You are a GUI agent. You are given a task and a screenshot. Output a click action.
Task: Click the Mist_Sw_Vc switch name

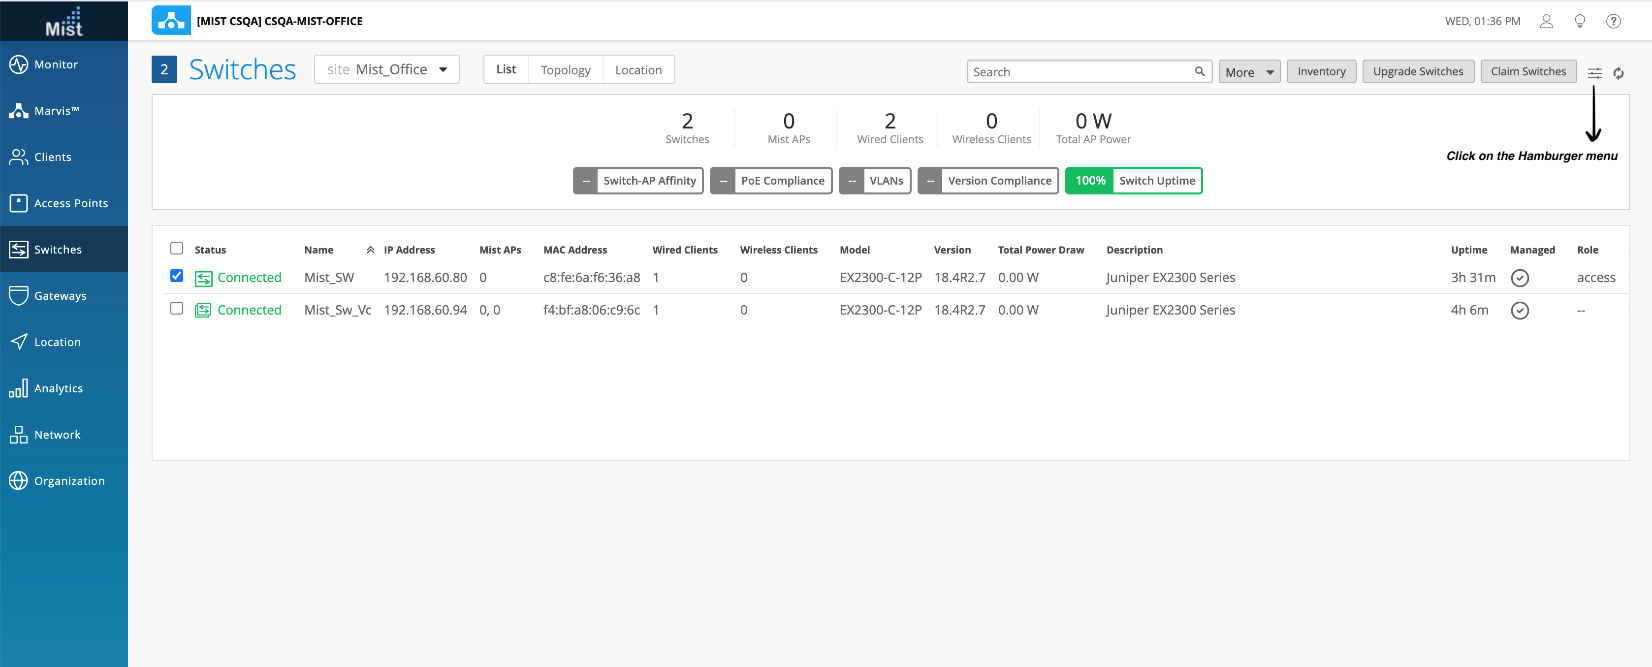[x=338, y=310]
